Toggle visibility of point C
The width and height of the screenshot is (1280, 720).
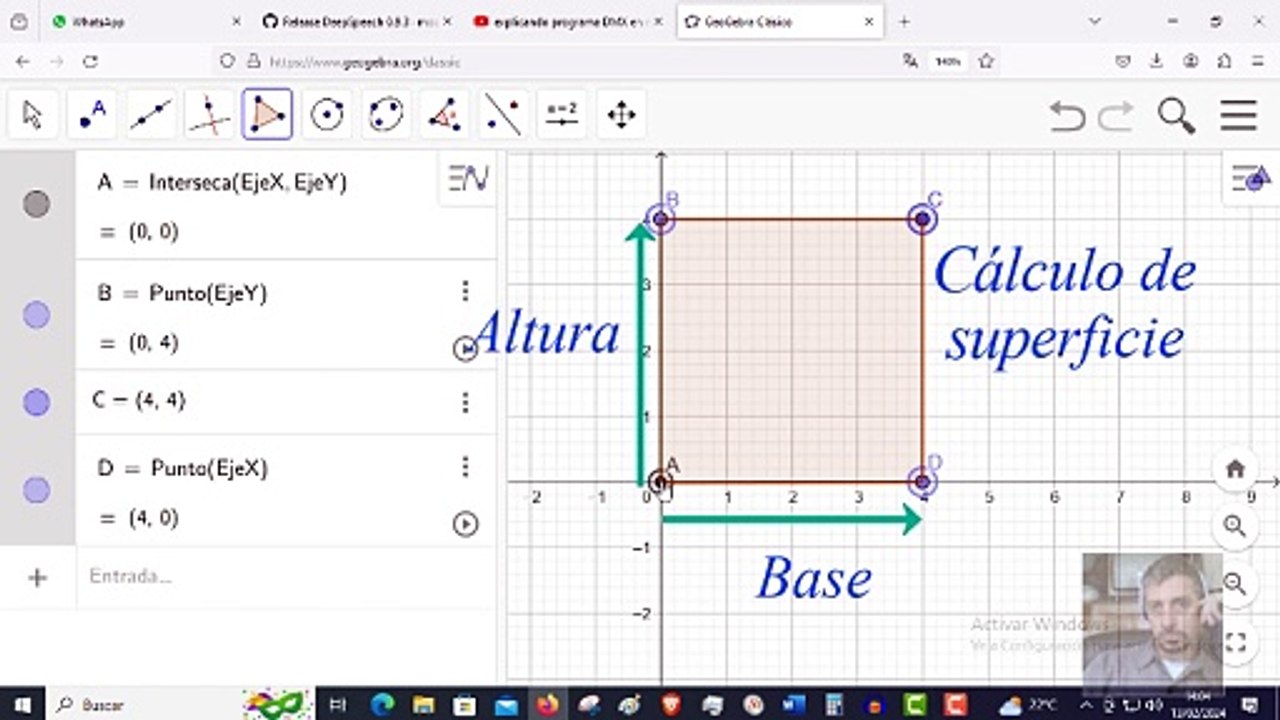(37, 402)
